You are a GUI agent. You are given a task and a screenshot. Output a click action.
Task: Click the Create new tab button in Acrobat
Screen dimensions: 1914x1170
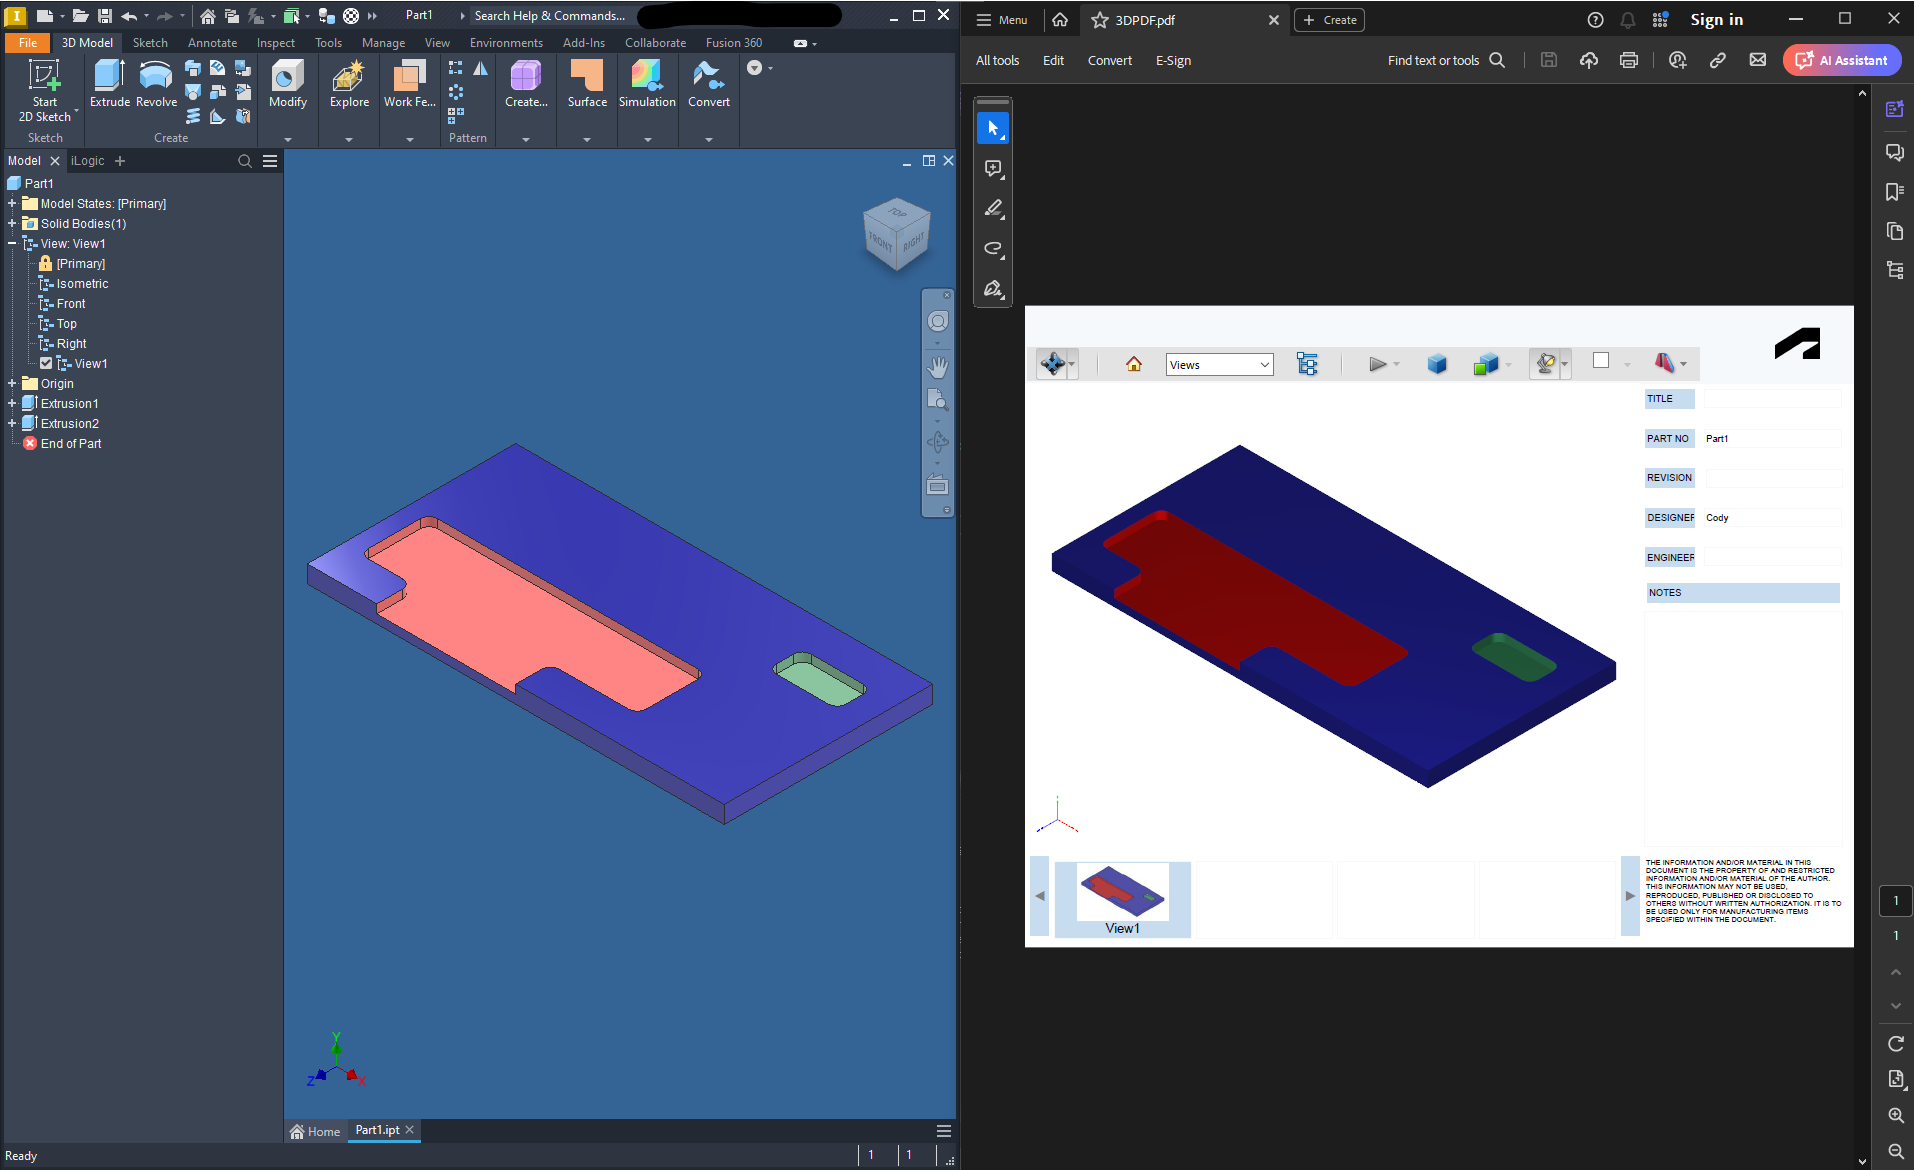[x=1329, y=20]
